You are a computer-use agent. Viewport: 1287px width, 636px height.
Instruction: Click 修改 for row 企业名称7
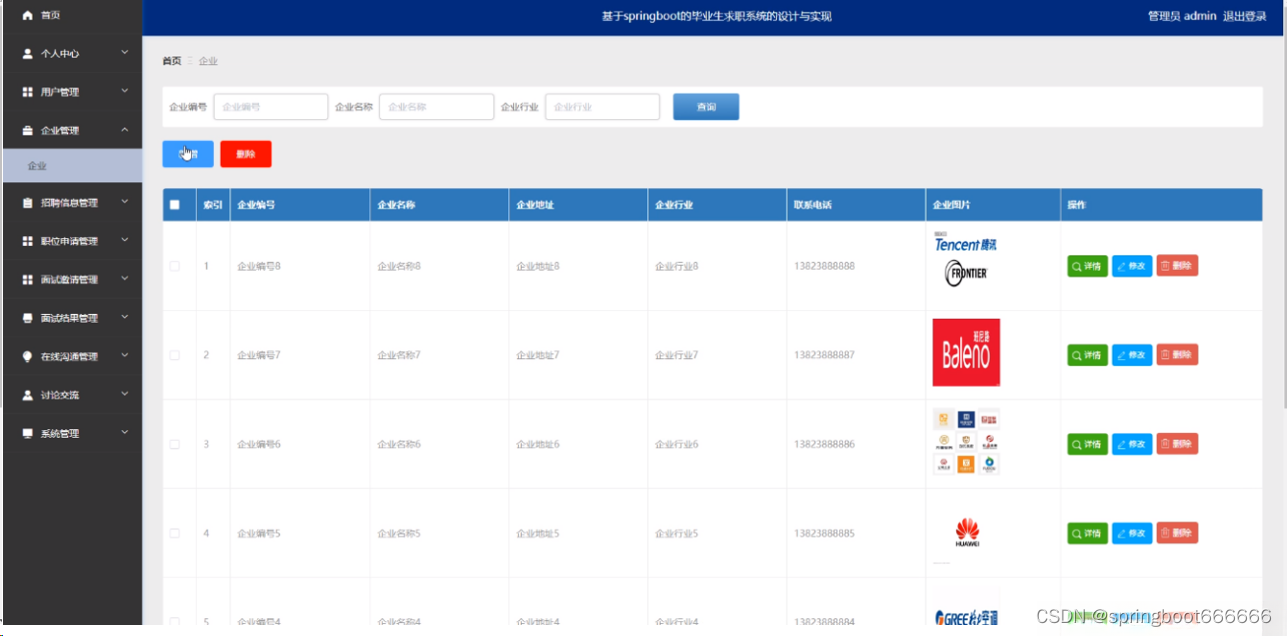click(x=1132, y=355)
